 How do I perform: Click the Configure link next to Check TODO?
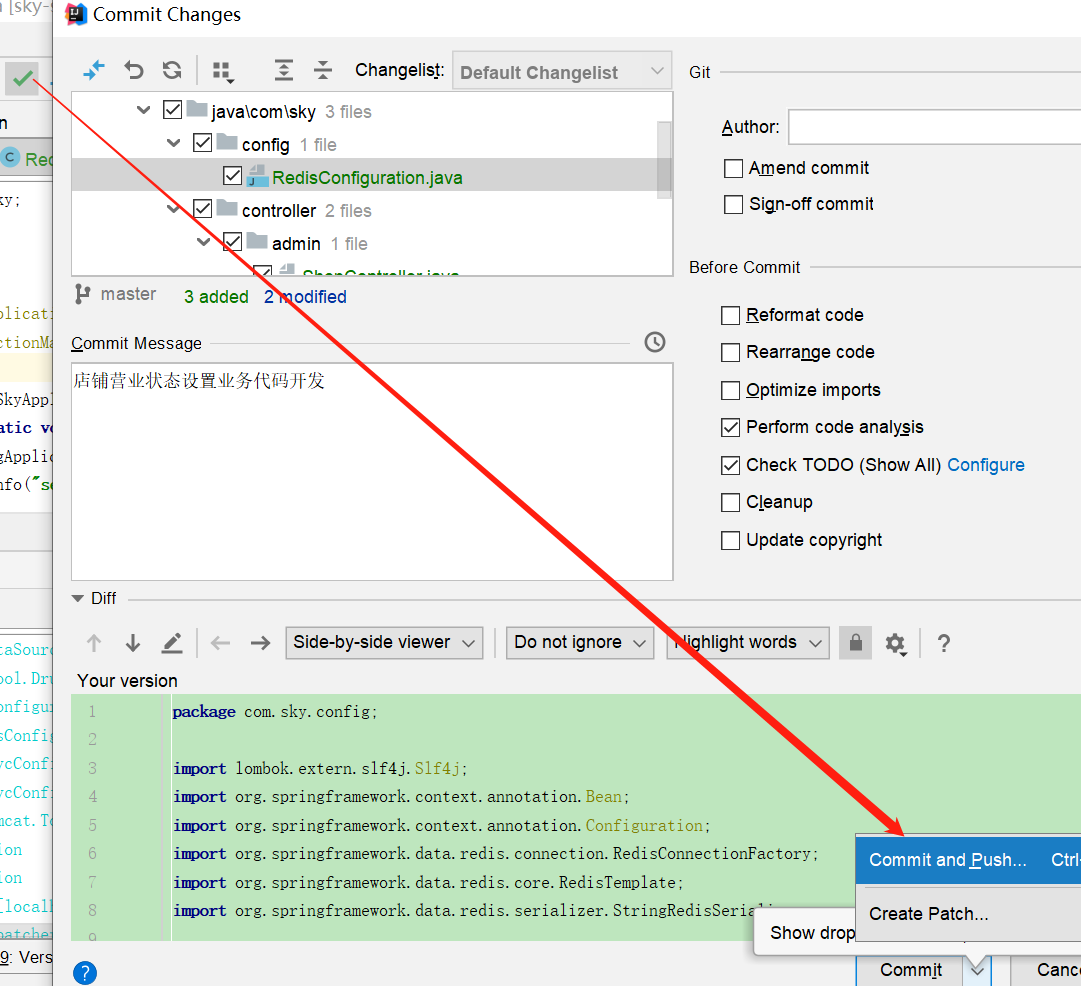click(985, 465)
